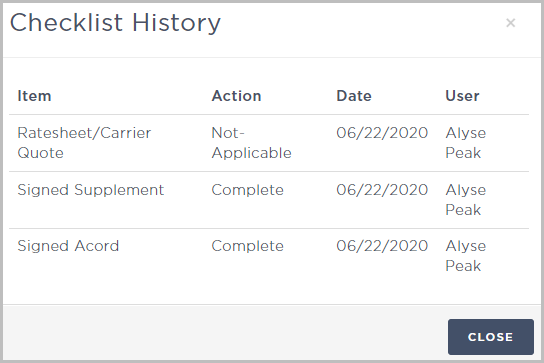
Task: Select the Signed Supplement item
Action: click(91, 190)
